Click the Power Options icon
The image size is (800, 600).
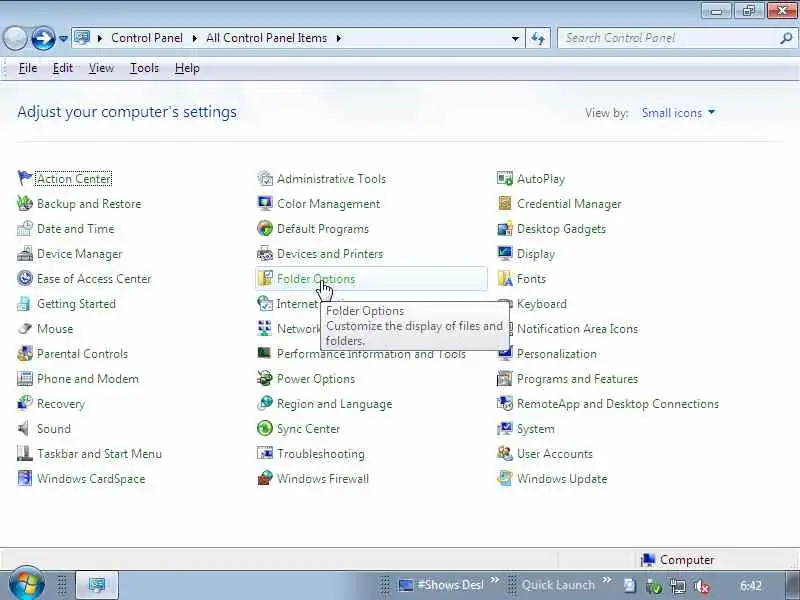(x=265, y=378)
